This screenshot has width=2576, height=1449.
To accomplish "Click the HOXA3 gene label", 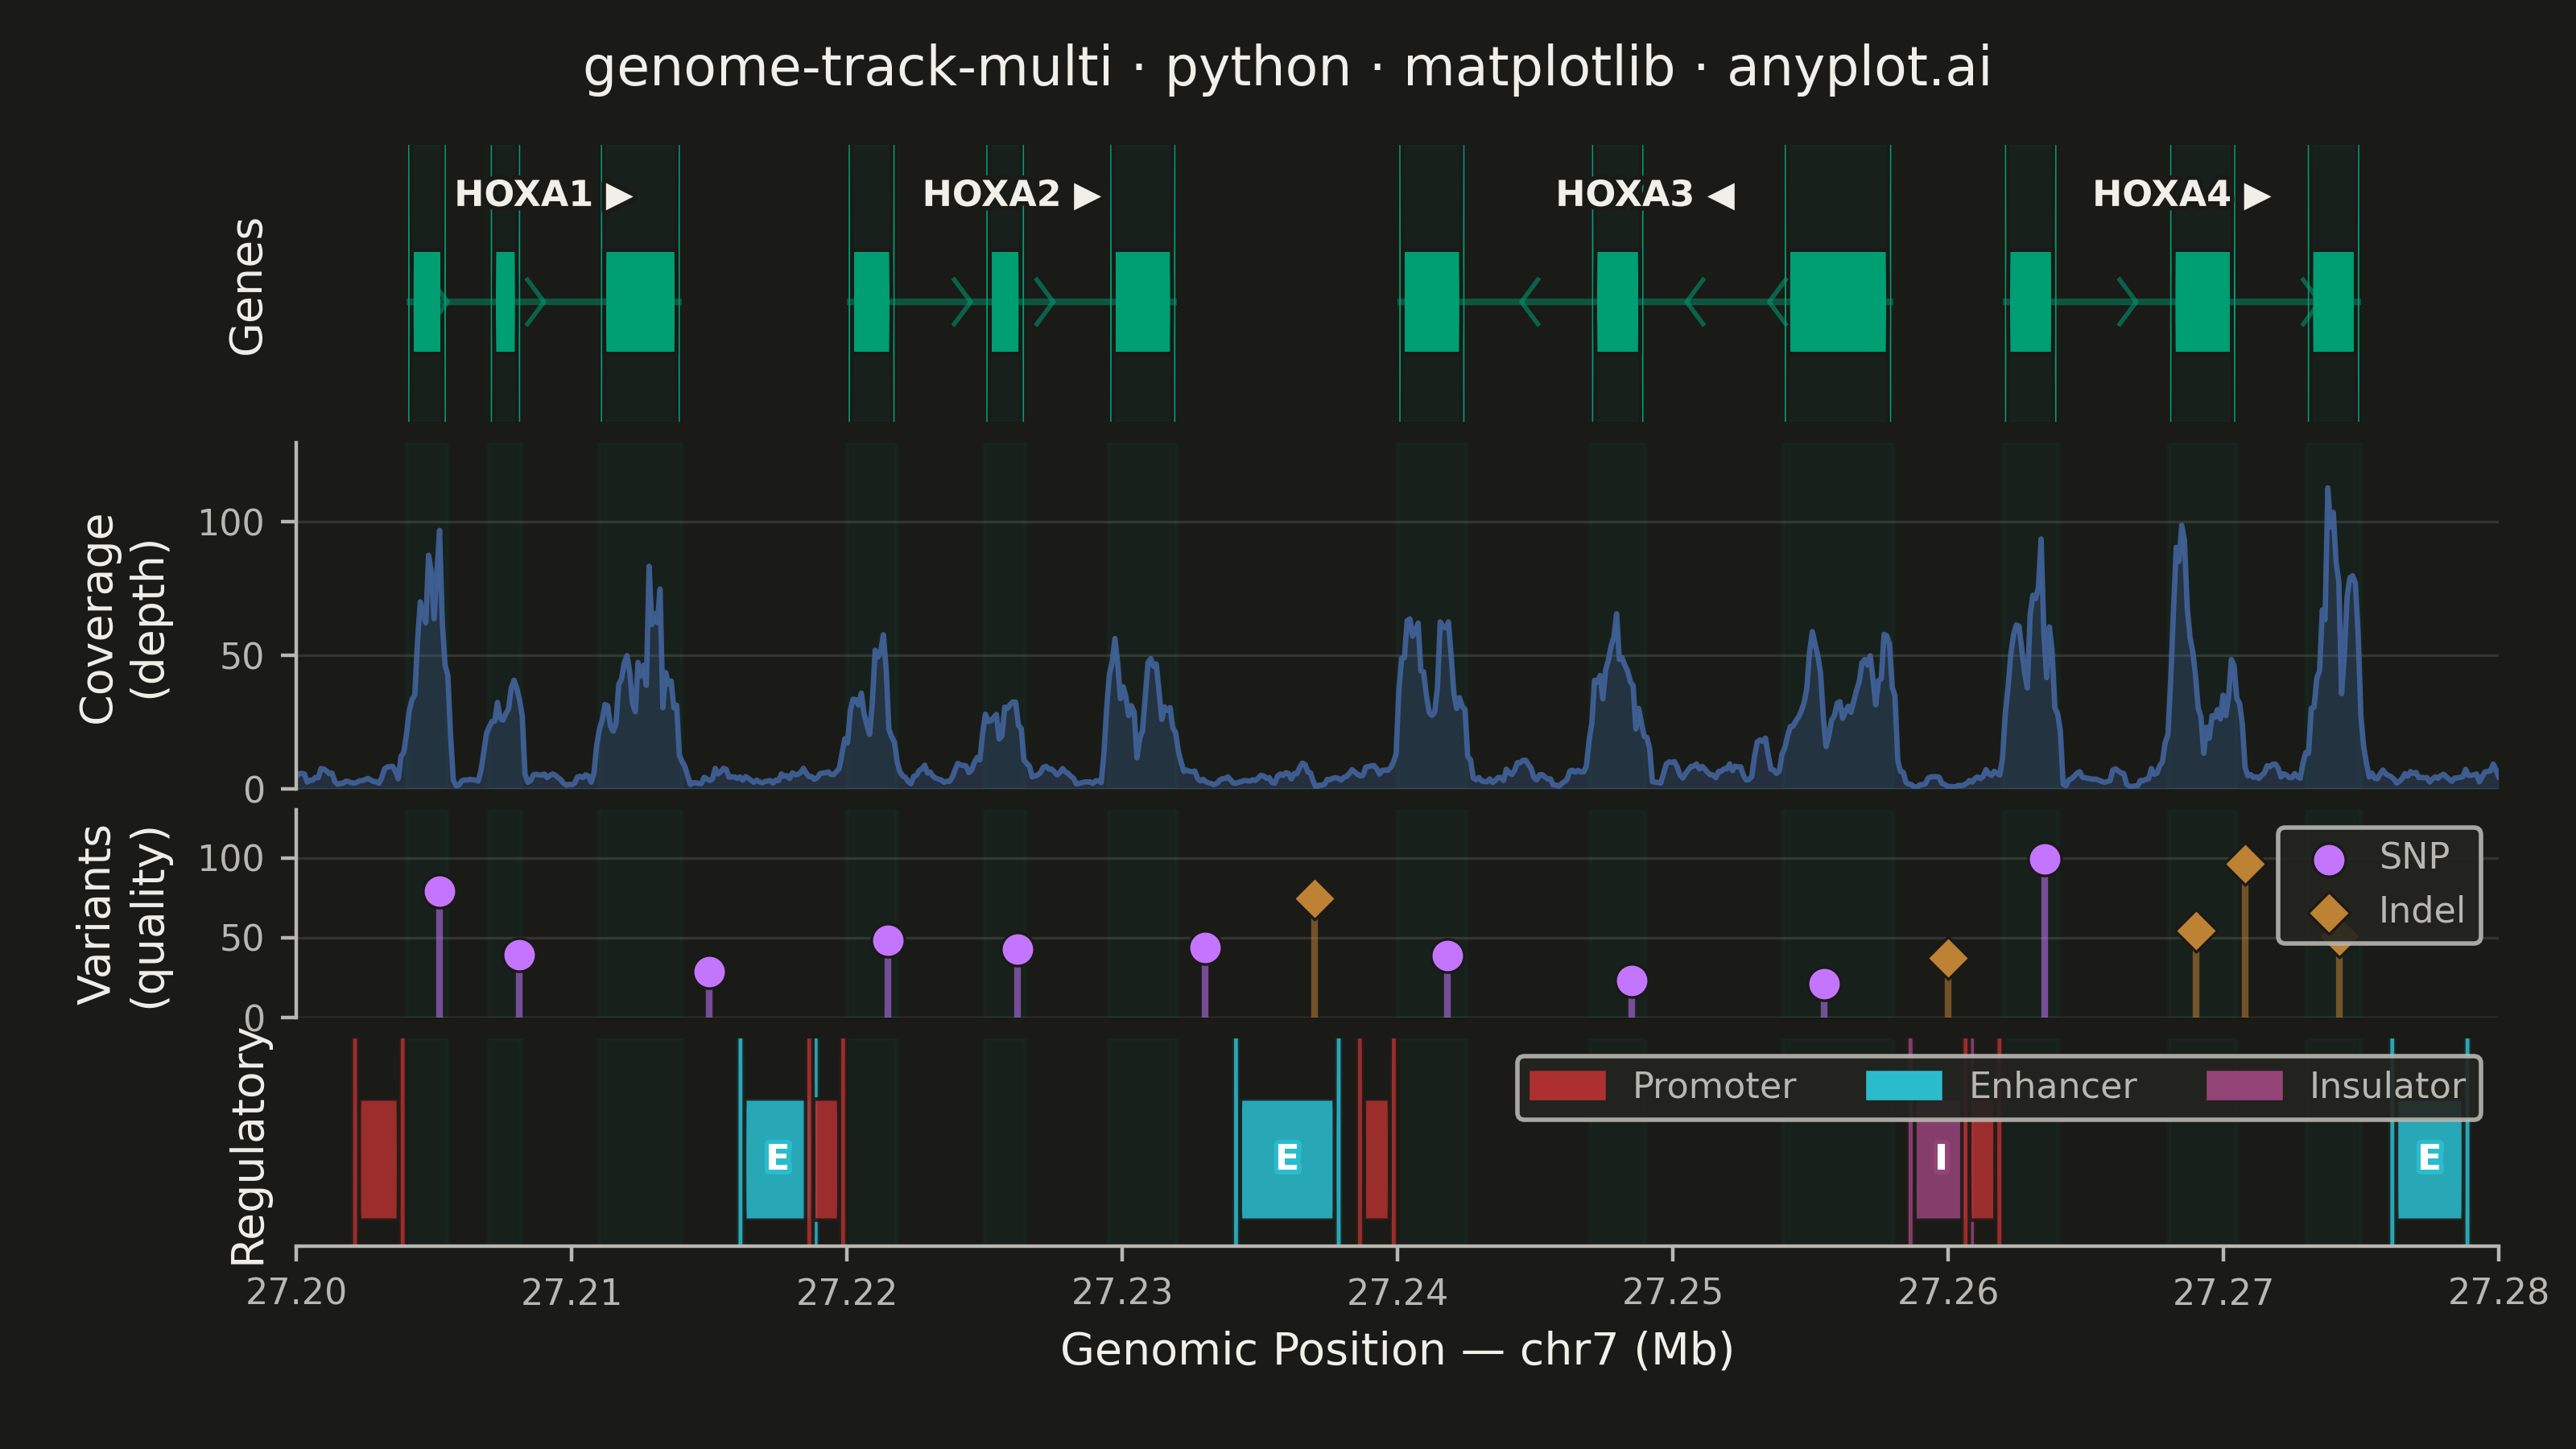I will coord(1645,194).
